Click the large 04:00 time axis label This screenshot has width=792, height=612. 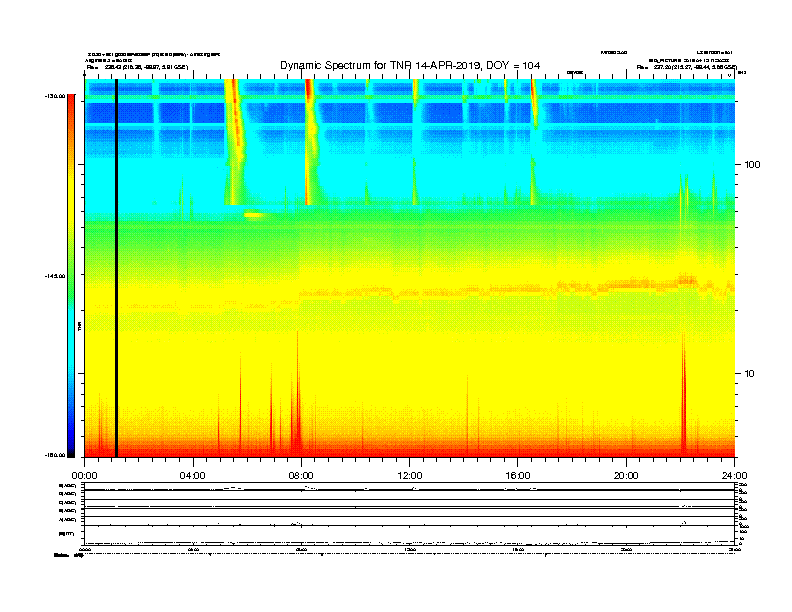192,476
